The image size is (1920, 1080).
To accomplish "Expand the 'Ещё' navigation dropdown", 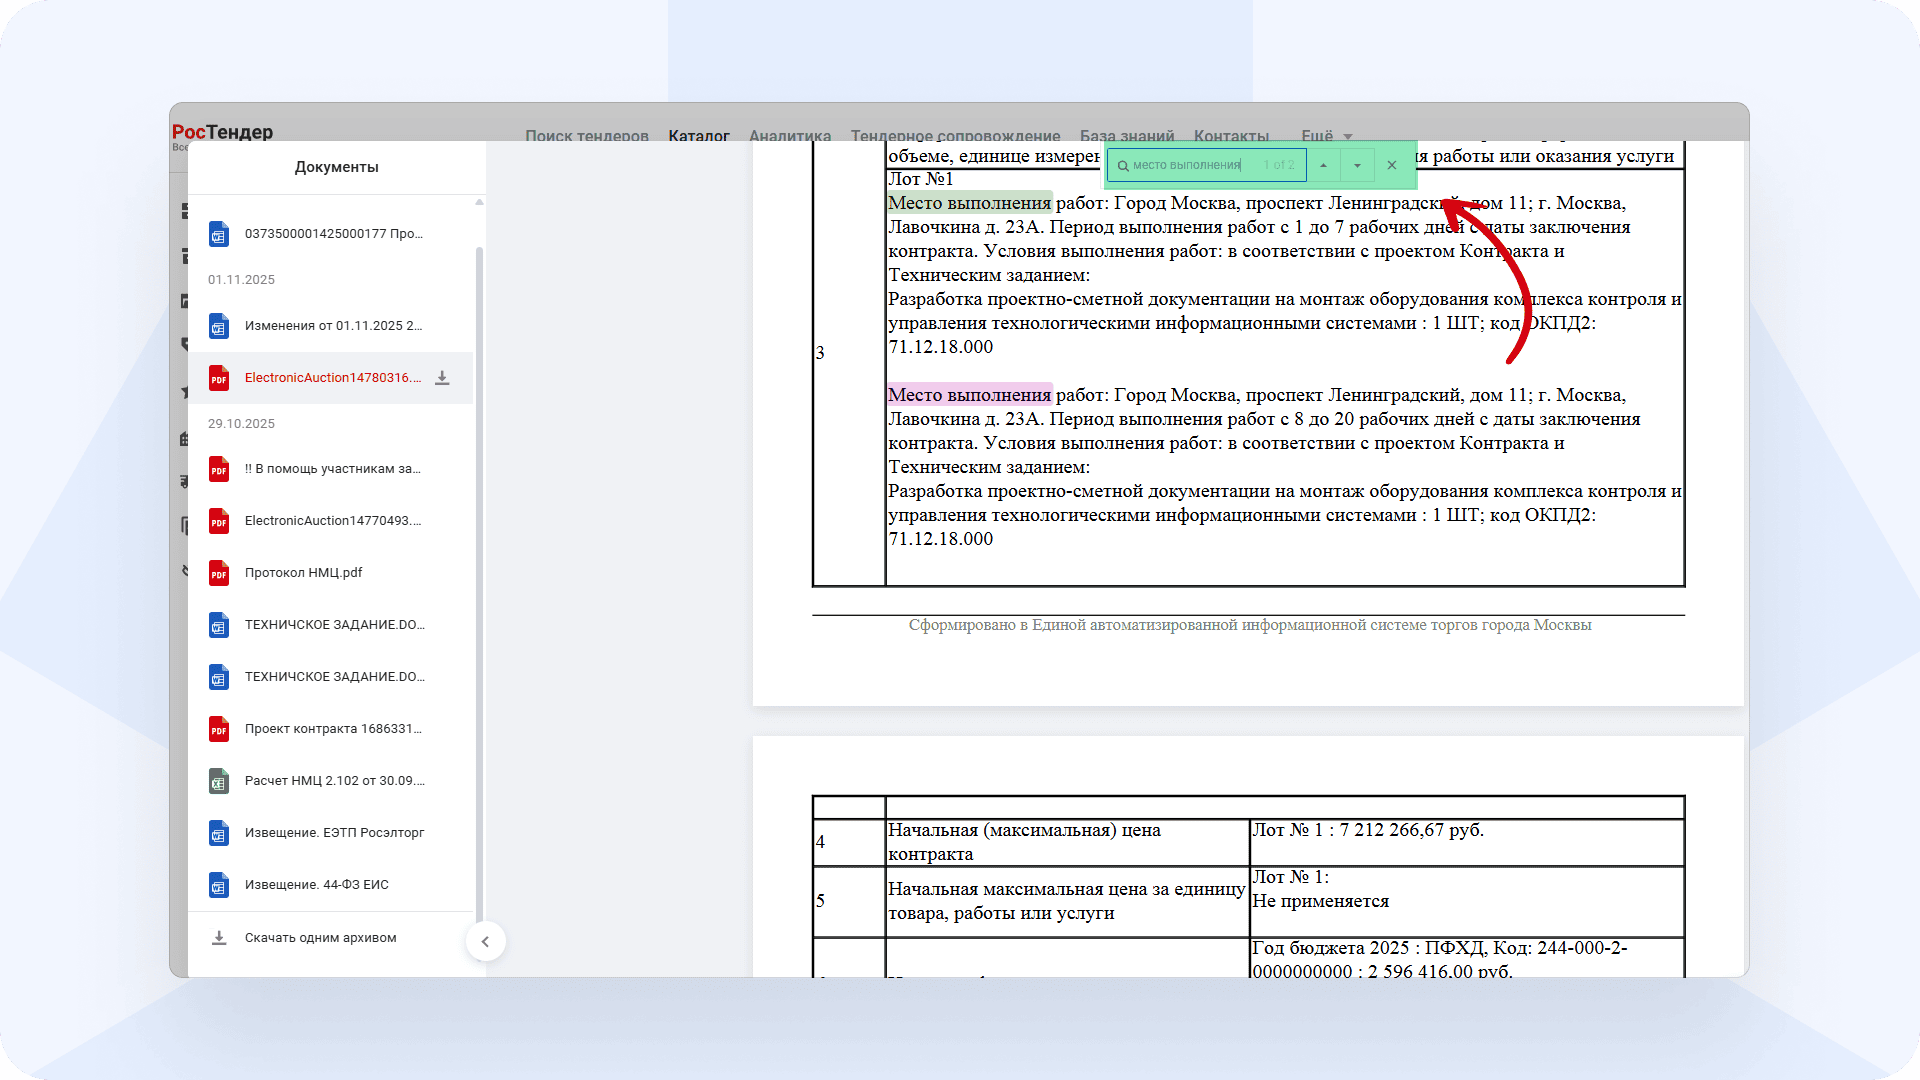I will tap(1325, 136).
